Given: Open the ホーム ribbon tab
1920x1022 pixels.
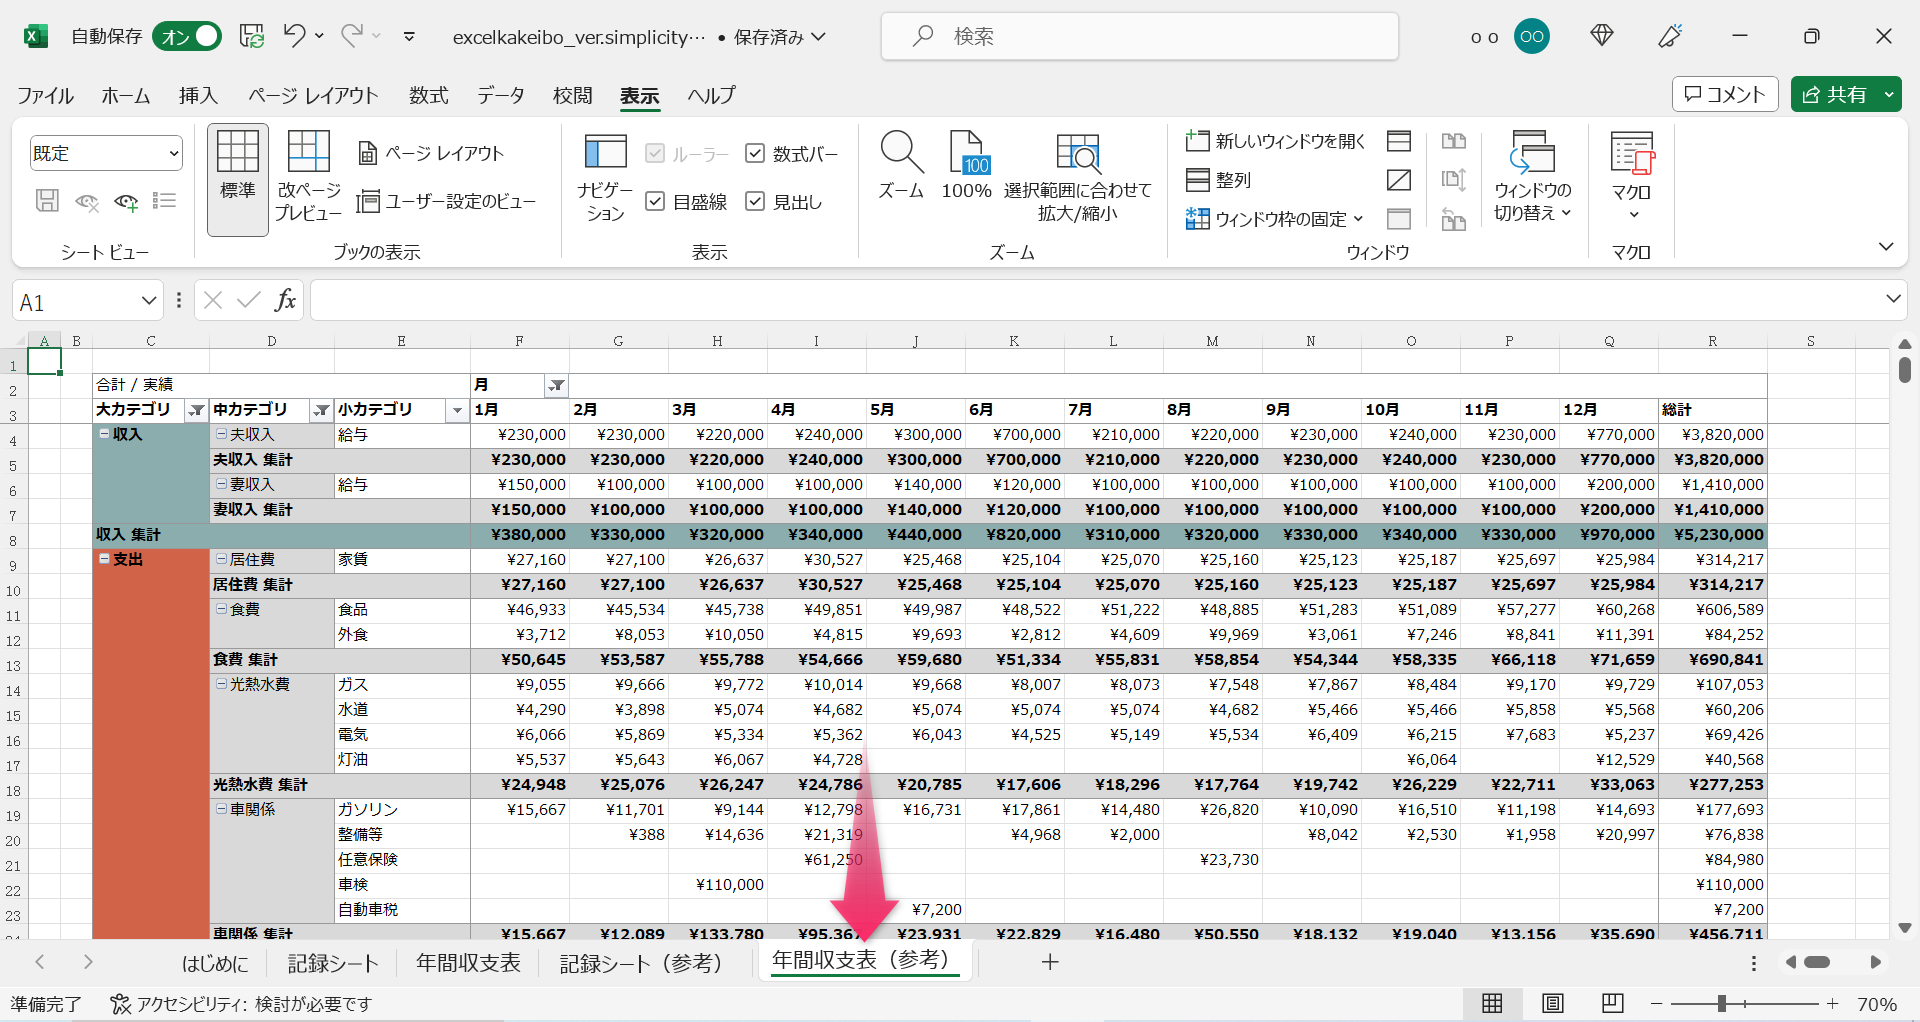Looking at the screenshot, I should [126, 95].
